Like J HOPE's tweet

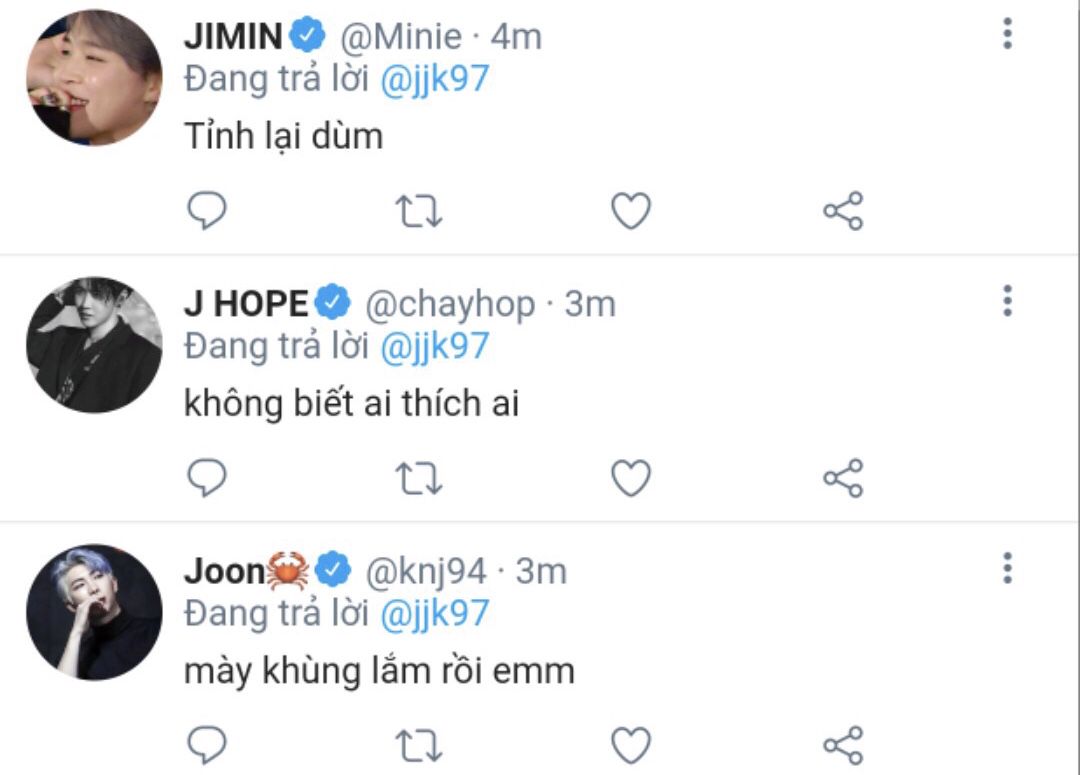tap(631, 478)
